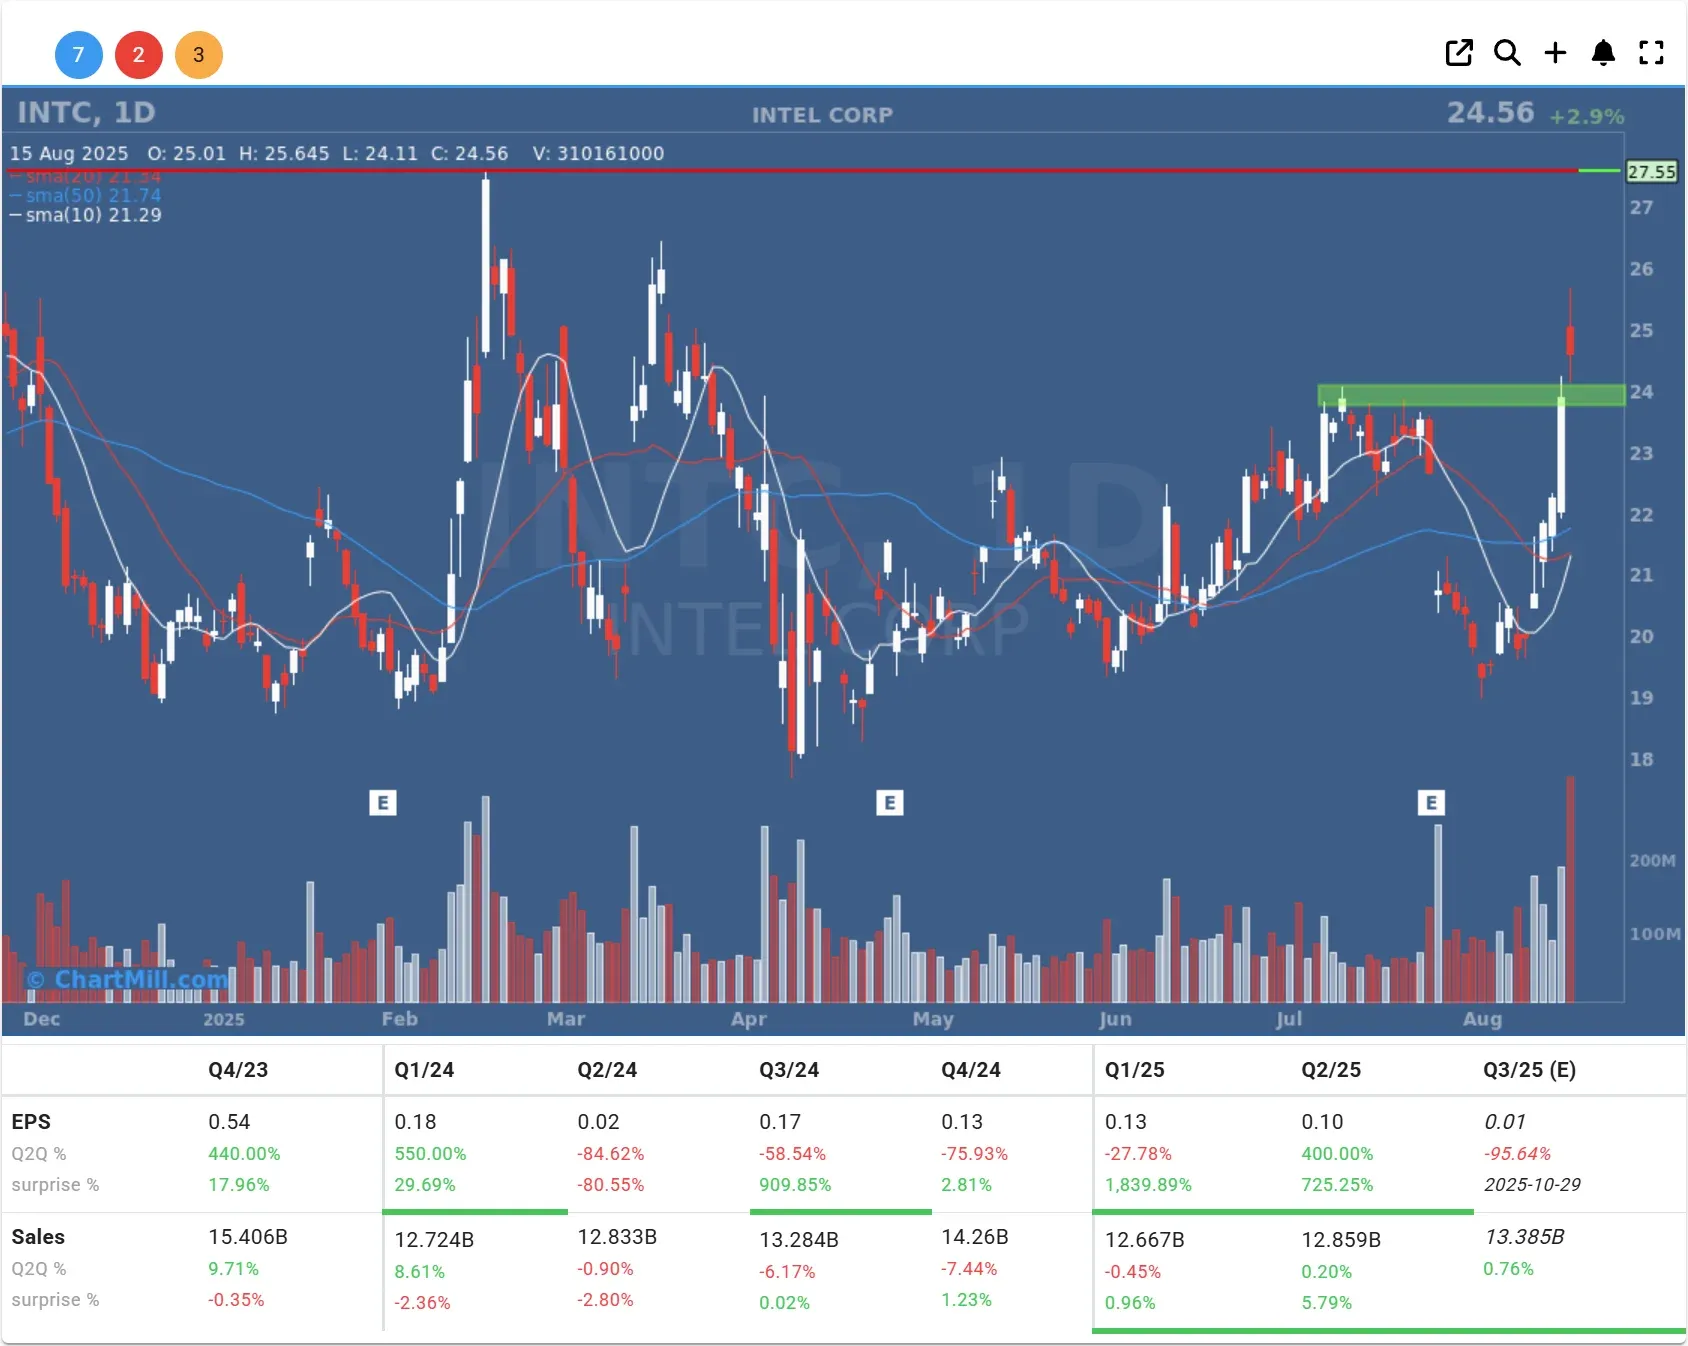Click the -95.64% estimated Q2Q value
The width and height of the screenshot is (1688, 1346).
point(1517,1153)
